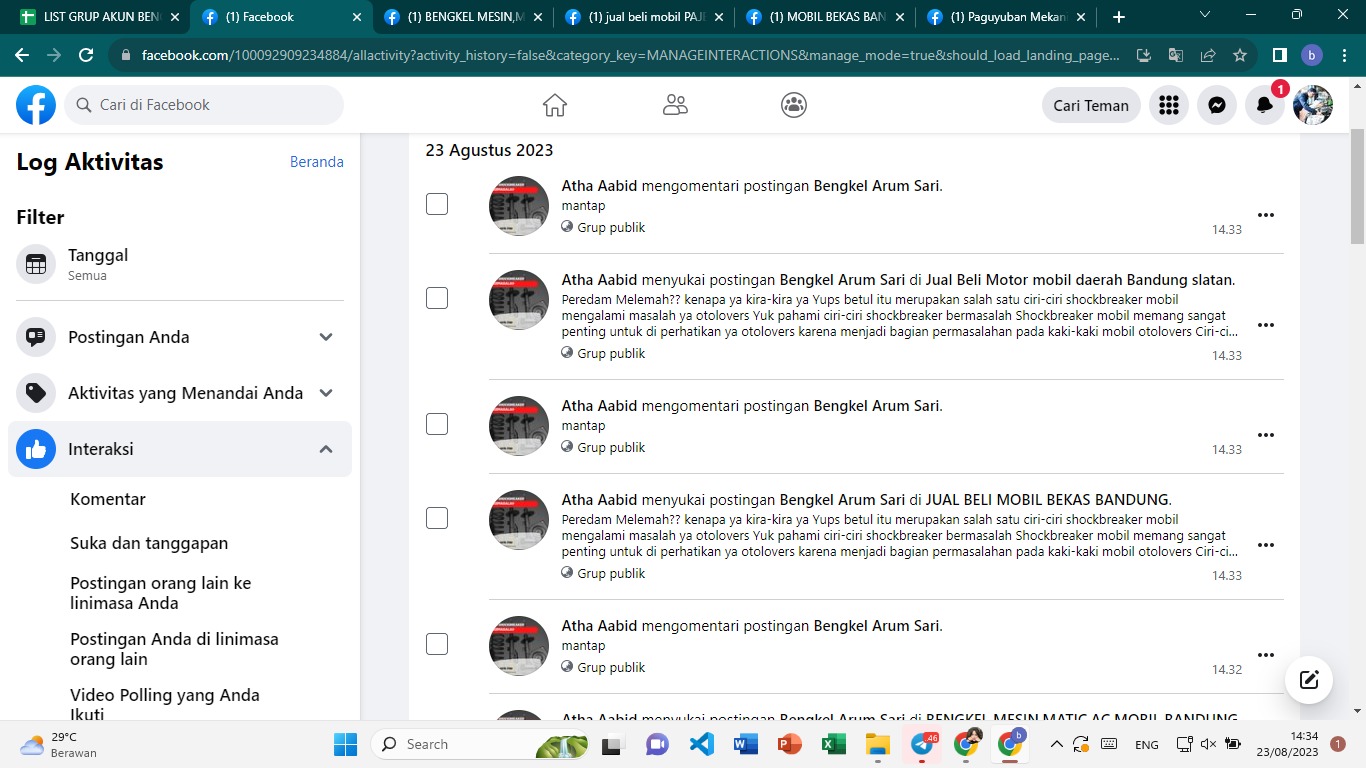This screenshot has width=1366, height=768.
Task: Open Windows Start menu
Action: tap(345, 744)
